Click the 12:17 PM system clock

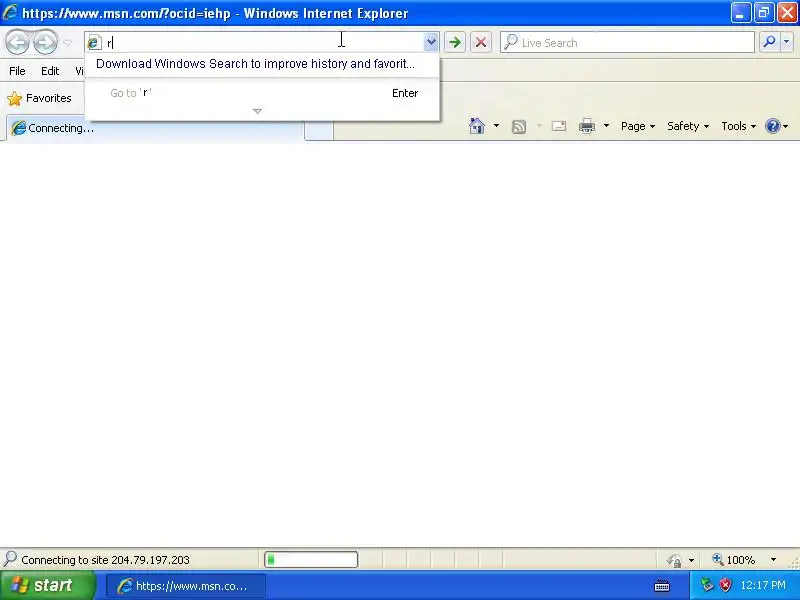coord(763,585)
